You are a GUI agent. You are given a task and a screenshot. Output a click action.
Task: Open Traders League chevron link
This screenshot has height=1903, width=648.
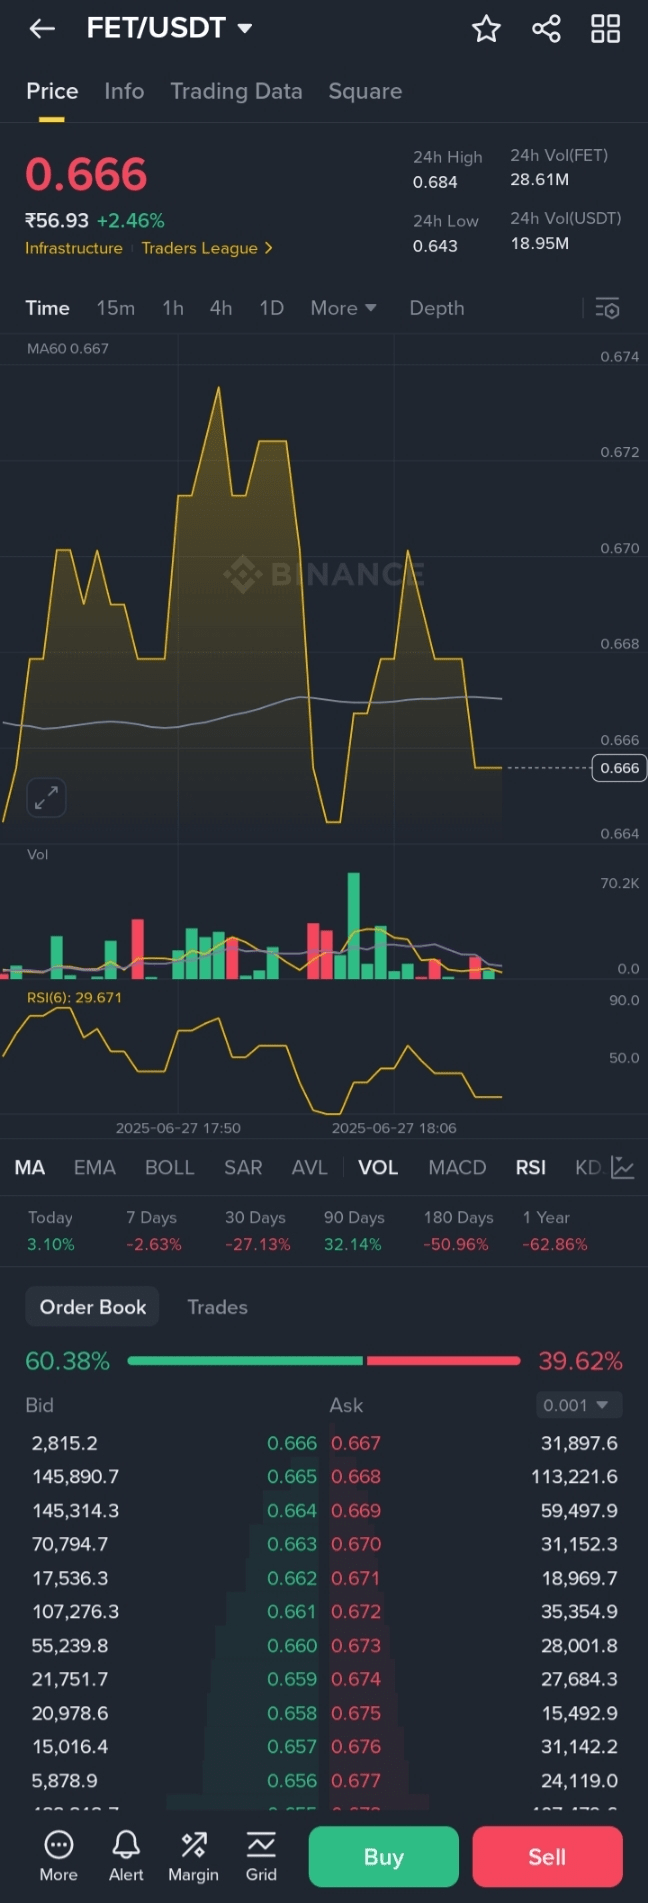pyautogui.click(x=207, y=248)
